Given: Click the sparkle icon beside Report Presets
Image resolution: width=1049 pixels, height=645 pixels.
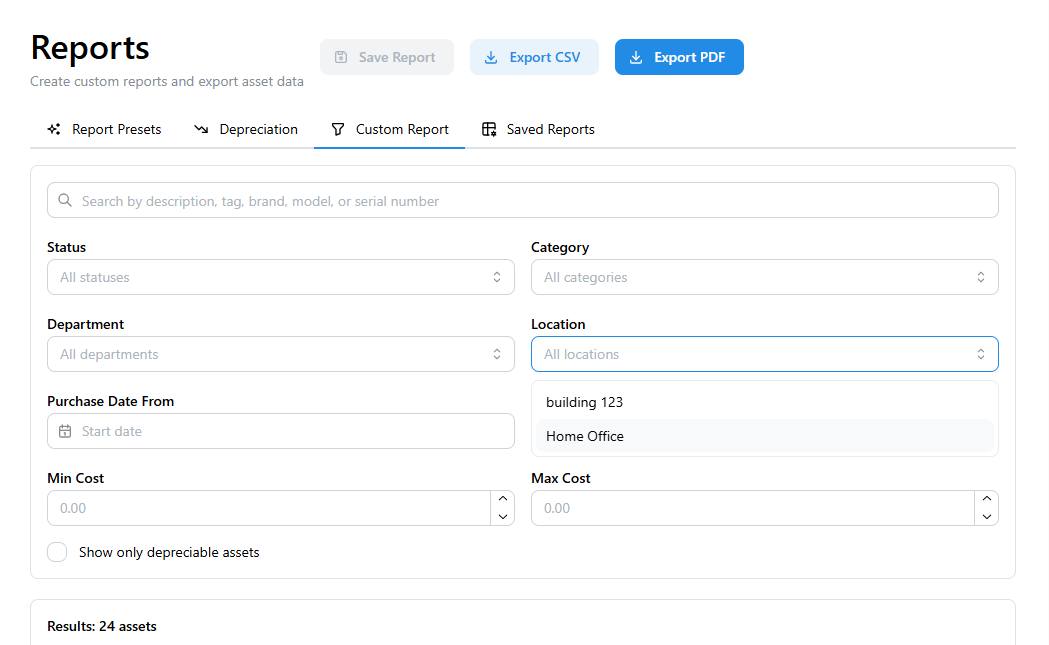Looking at the screenshot, I should pos(54,128).
